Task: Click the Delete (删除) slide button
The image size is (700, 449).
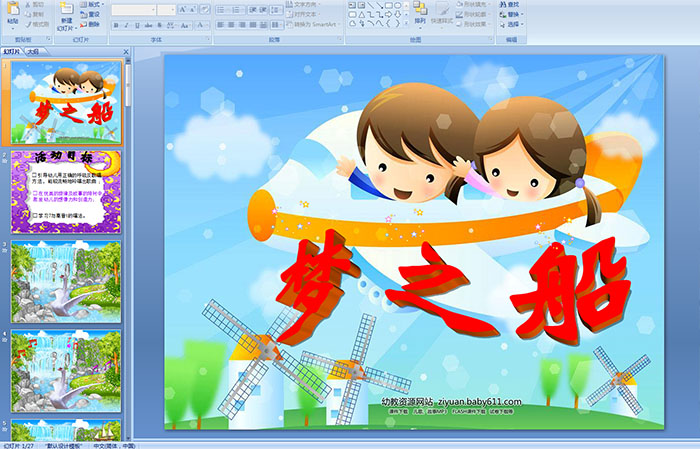Action: (x=90, y=25)
